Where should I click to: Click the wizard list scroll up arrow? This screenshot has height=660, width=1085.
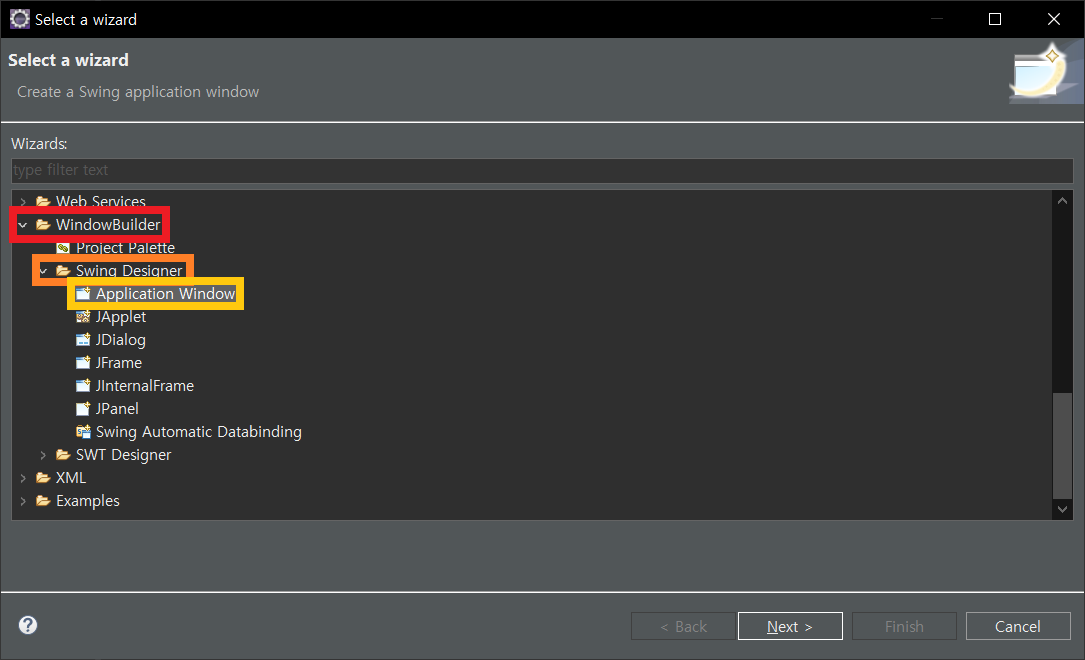[1062, 201]
